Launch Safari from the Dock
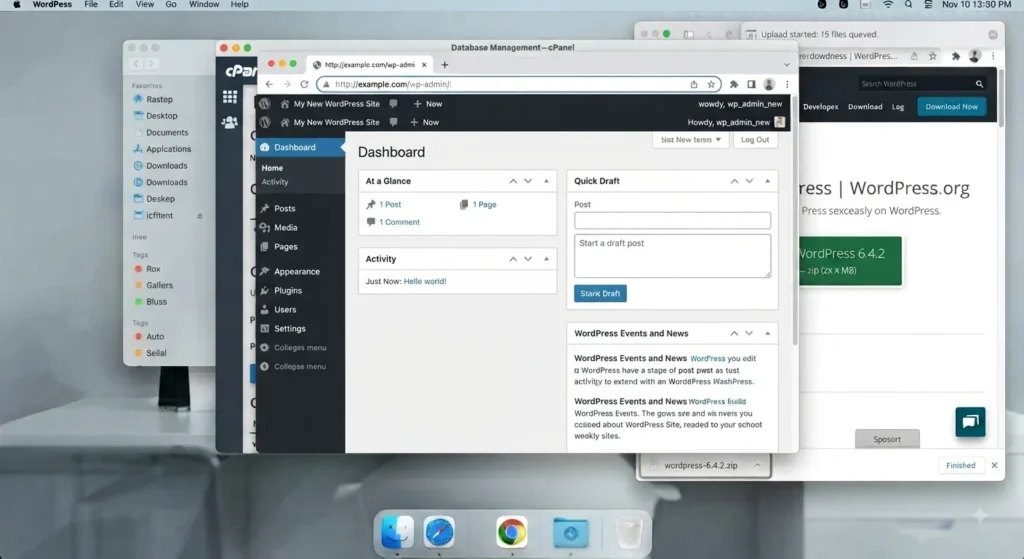This screenshot has width=1024, height=559. coord(439,532)
